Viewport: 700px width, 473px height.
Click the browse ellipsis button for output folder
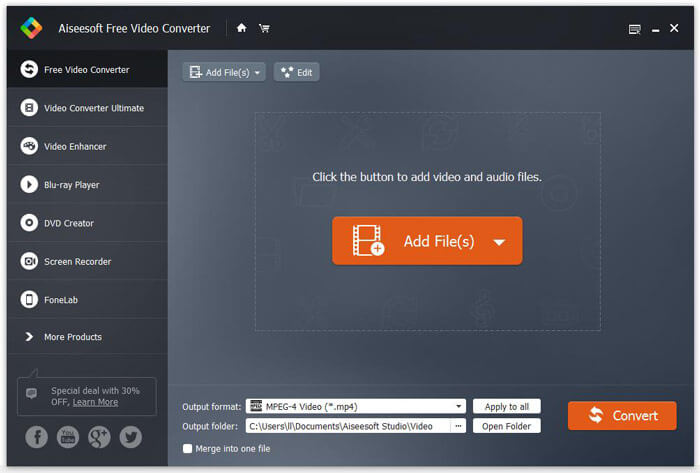(x=458, y=426)
